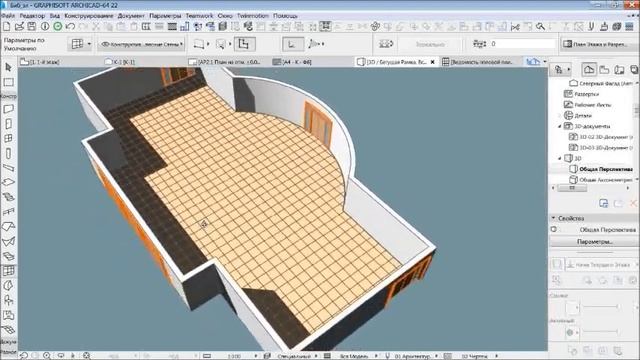Select the Stair tool in the toolbox
The height and width of the screenshot is (360, 640).
pyautogui.click(x=8, y=197)
